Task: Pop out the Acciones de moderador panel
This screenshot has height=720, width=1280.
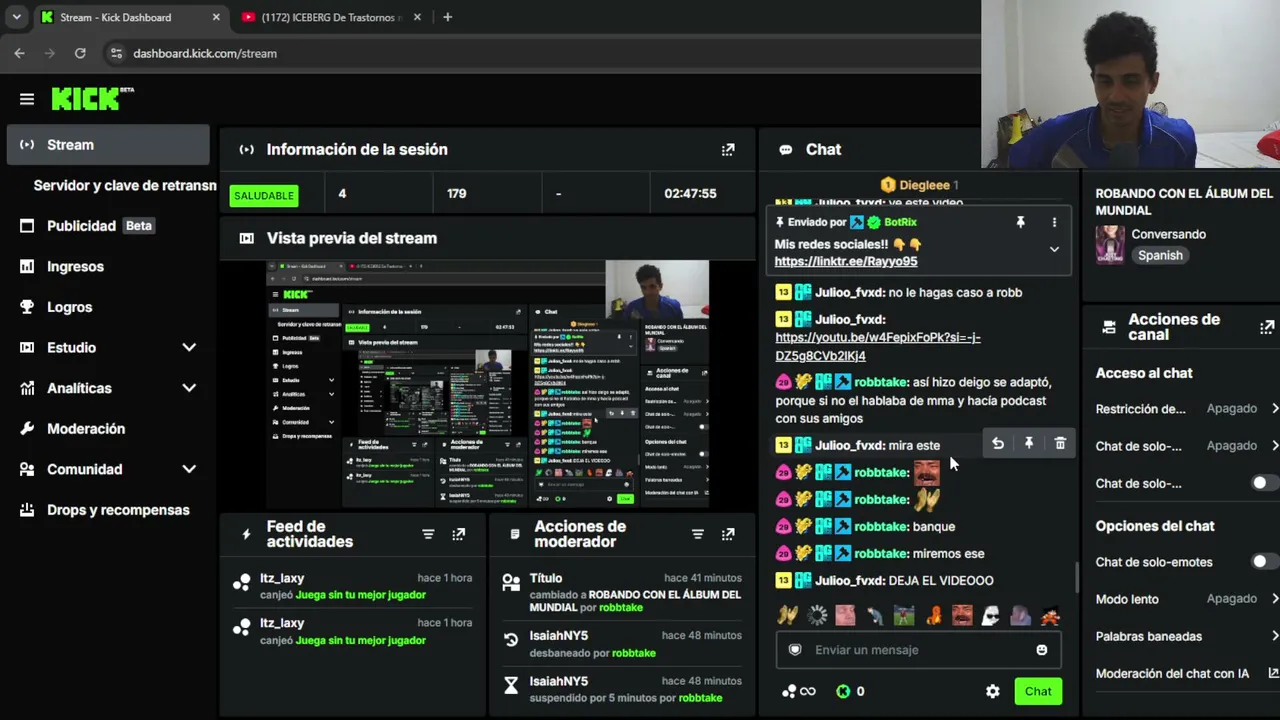Action: pyautogui.click(x=728, y=535)
